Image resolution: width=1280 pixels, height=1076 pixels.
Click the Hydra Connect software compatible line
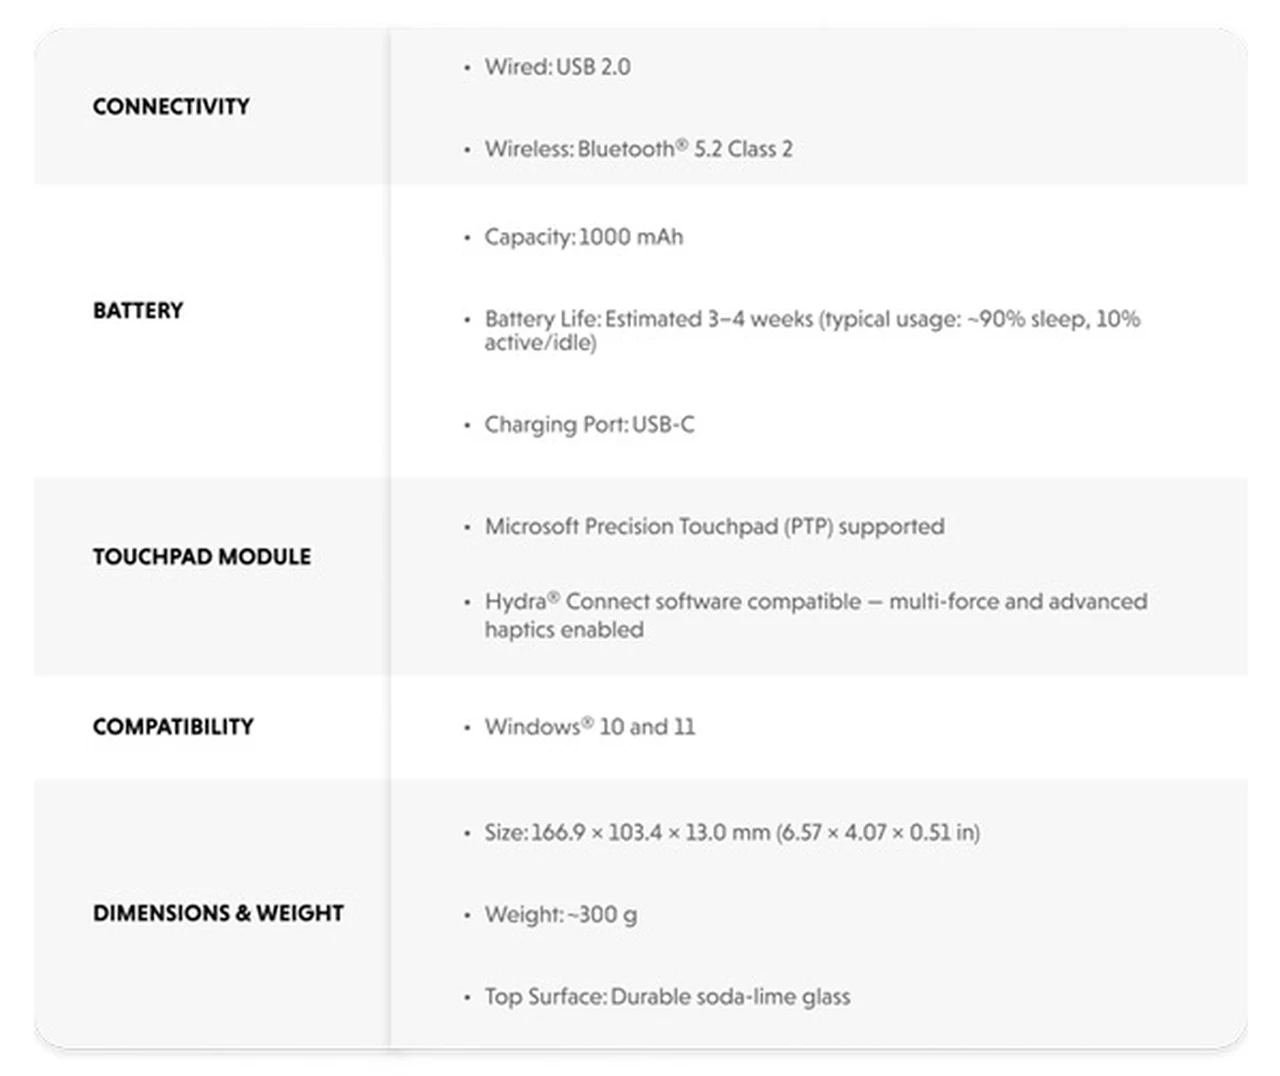click(x=815, y=601)
